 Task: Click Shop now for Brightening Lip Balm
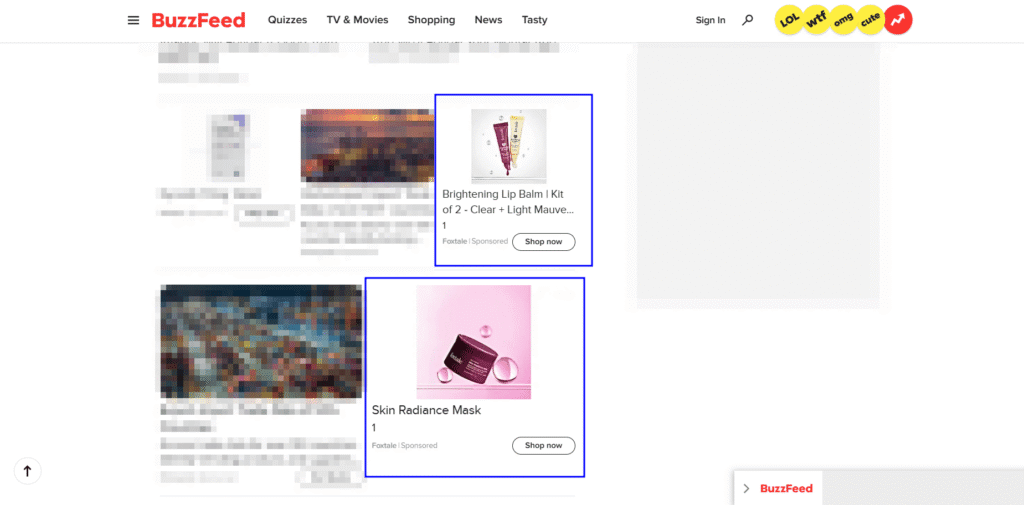[x=543, y=242]
